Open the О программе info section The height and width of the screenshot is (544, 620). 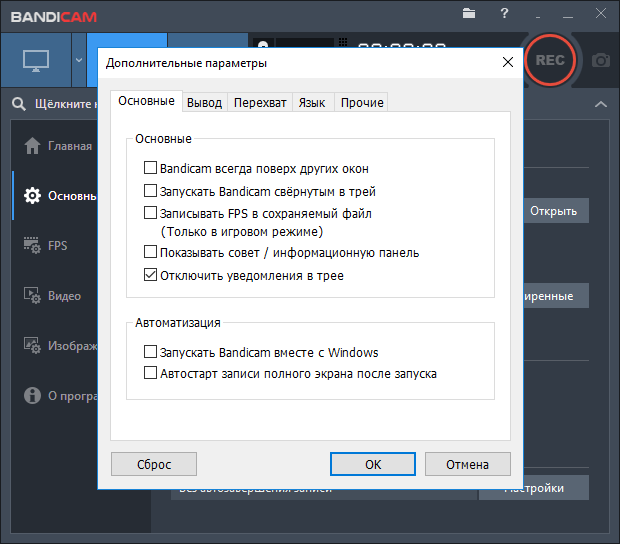pos(60,395)
